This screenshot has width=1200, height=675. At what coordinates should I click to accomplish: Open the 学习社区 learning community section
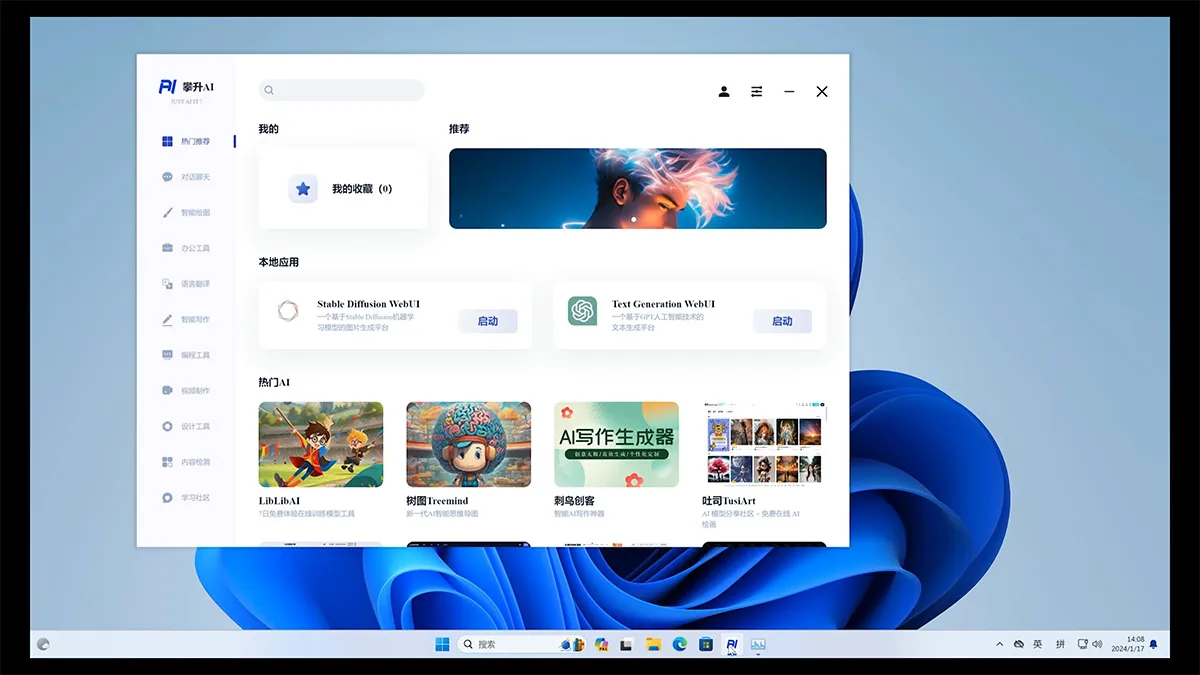click(x=186, y=497)
